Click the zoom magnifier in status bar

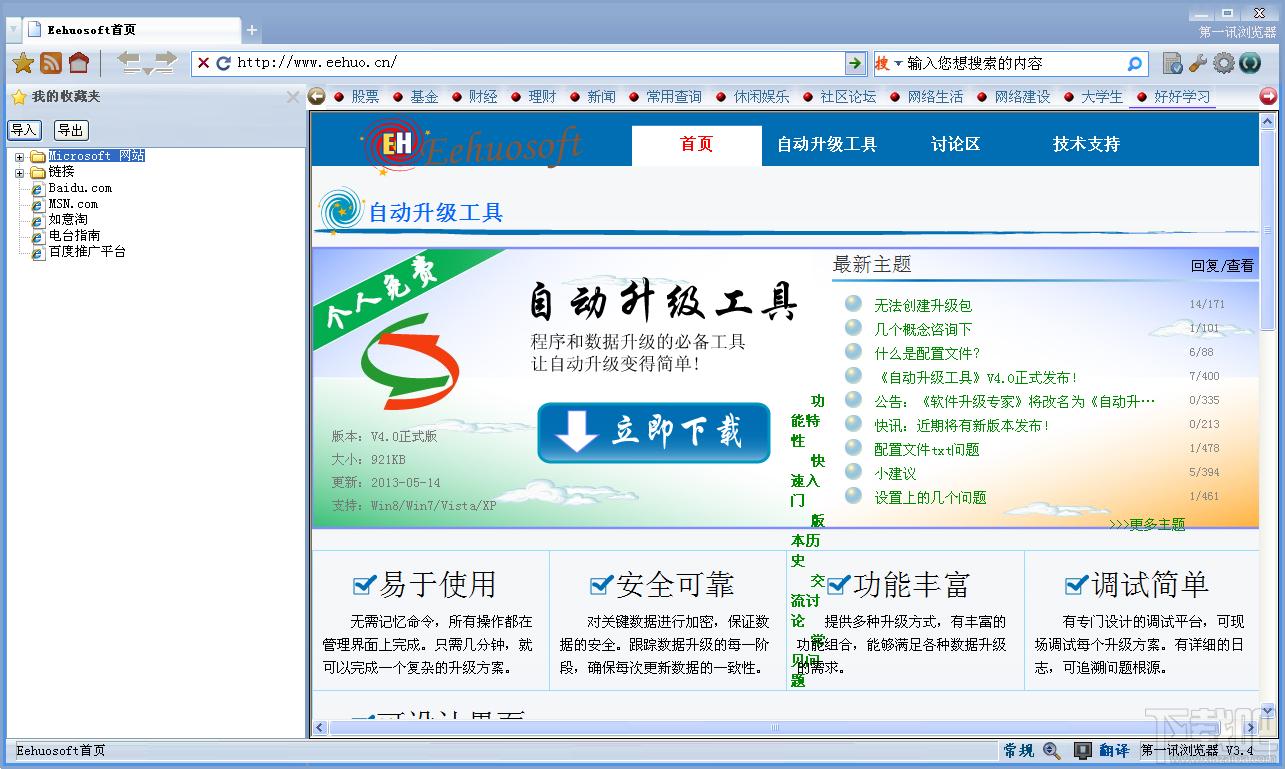pyautogui.click(x=1051, y=750)
